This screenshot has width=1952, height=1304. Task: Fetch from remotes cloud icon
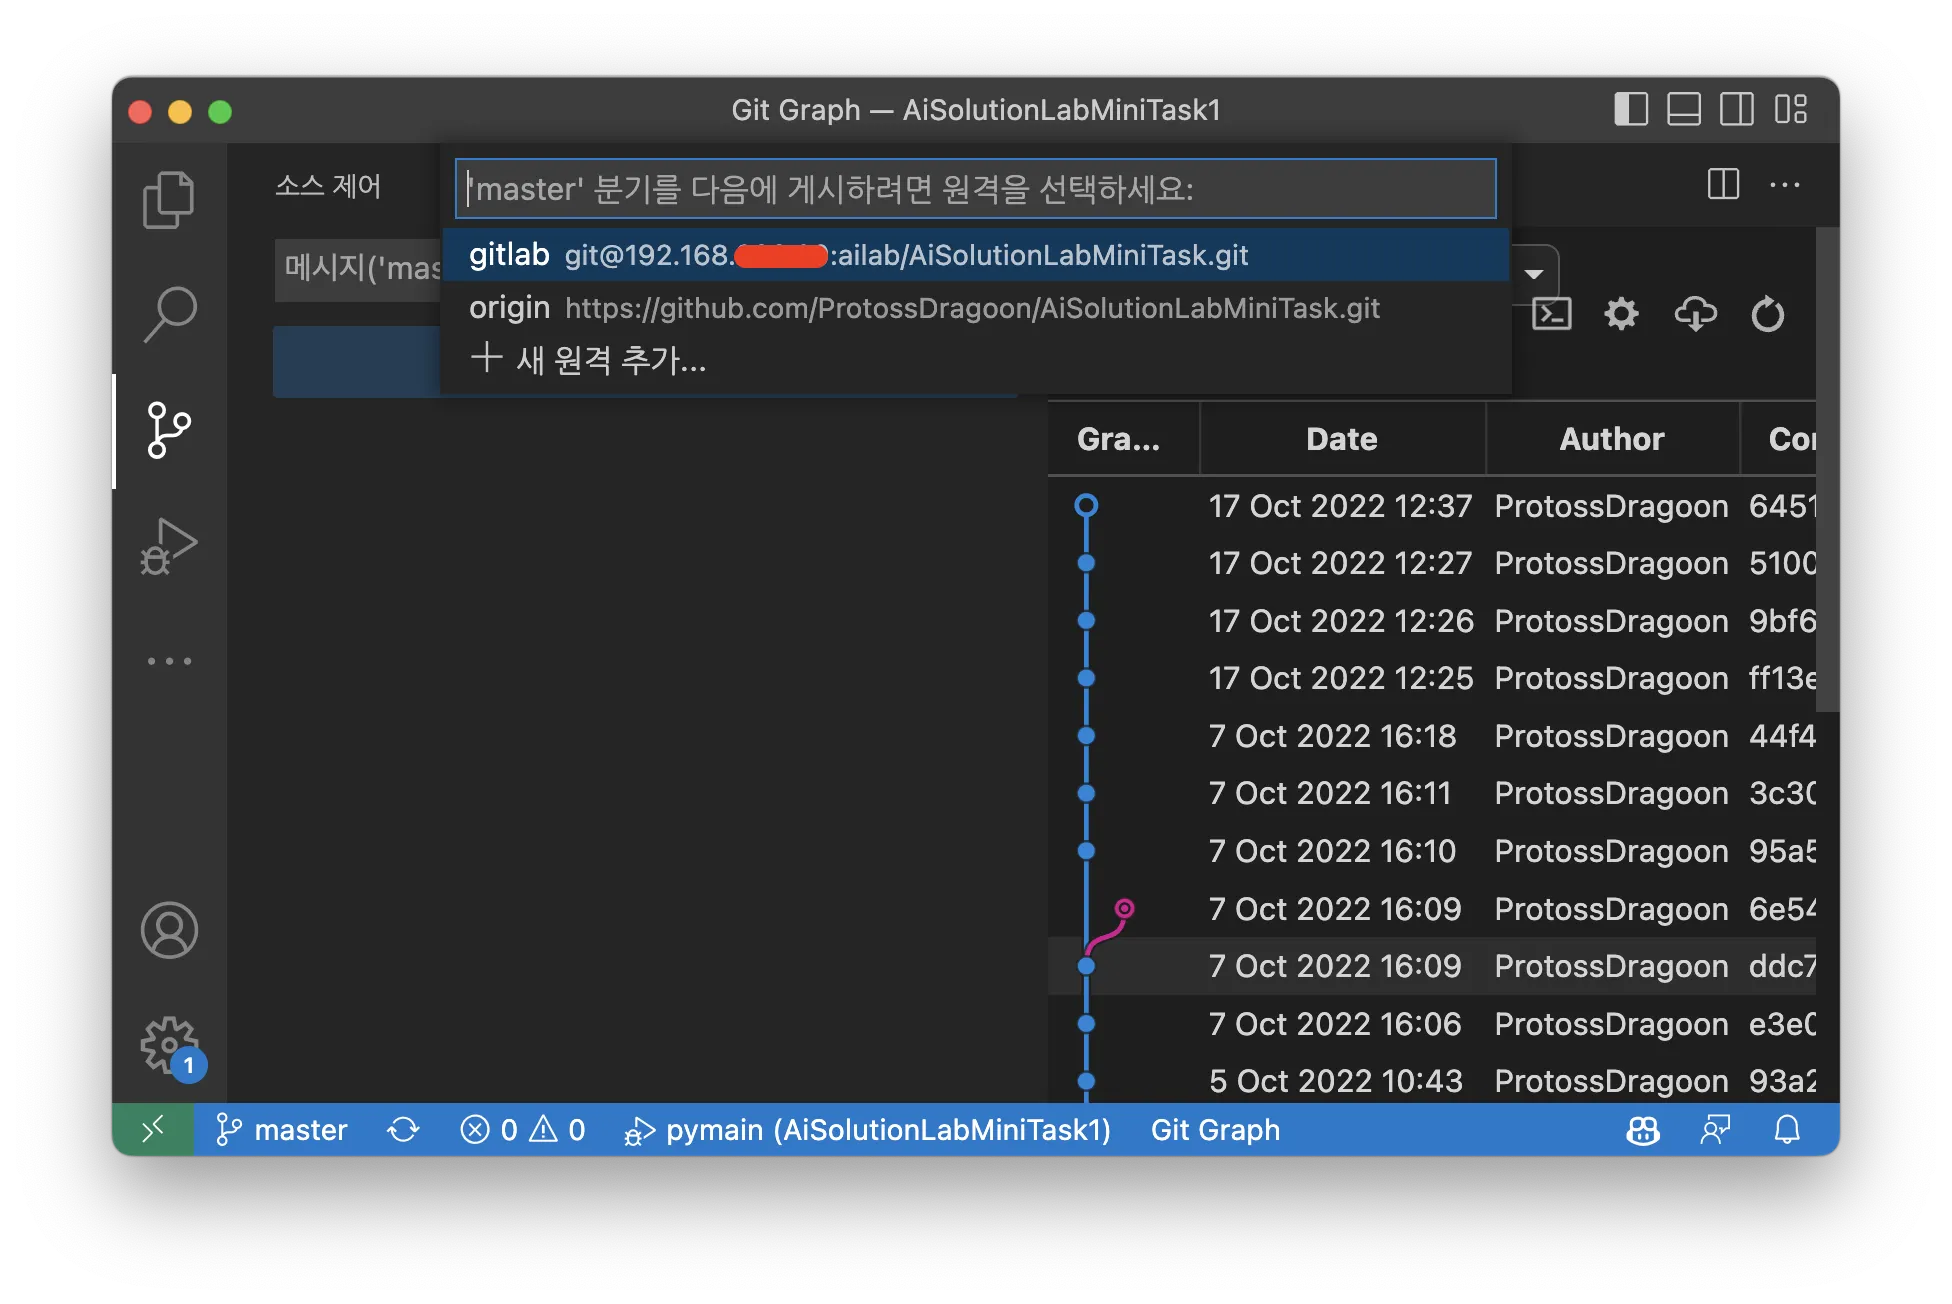pos(1695,314)
